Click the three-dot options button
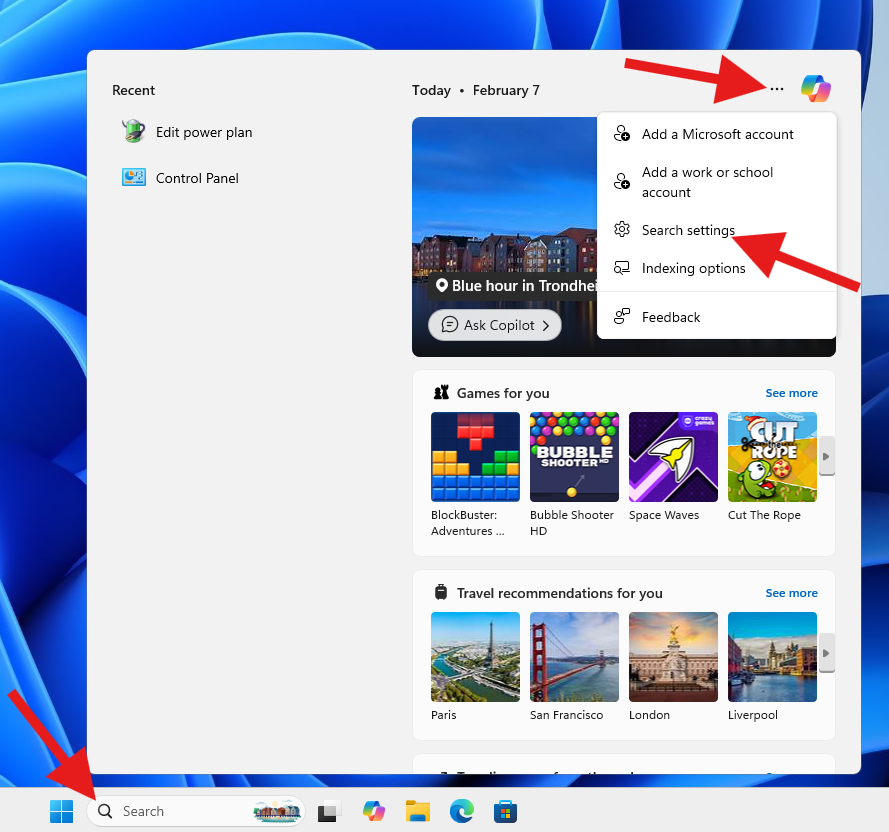Viewport: 889px width, 832px height. tap(777, 89)
